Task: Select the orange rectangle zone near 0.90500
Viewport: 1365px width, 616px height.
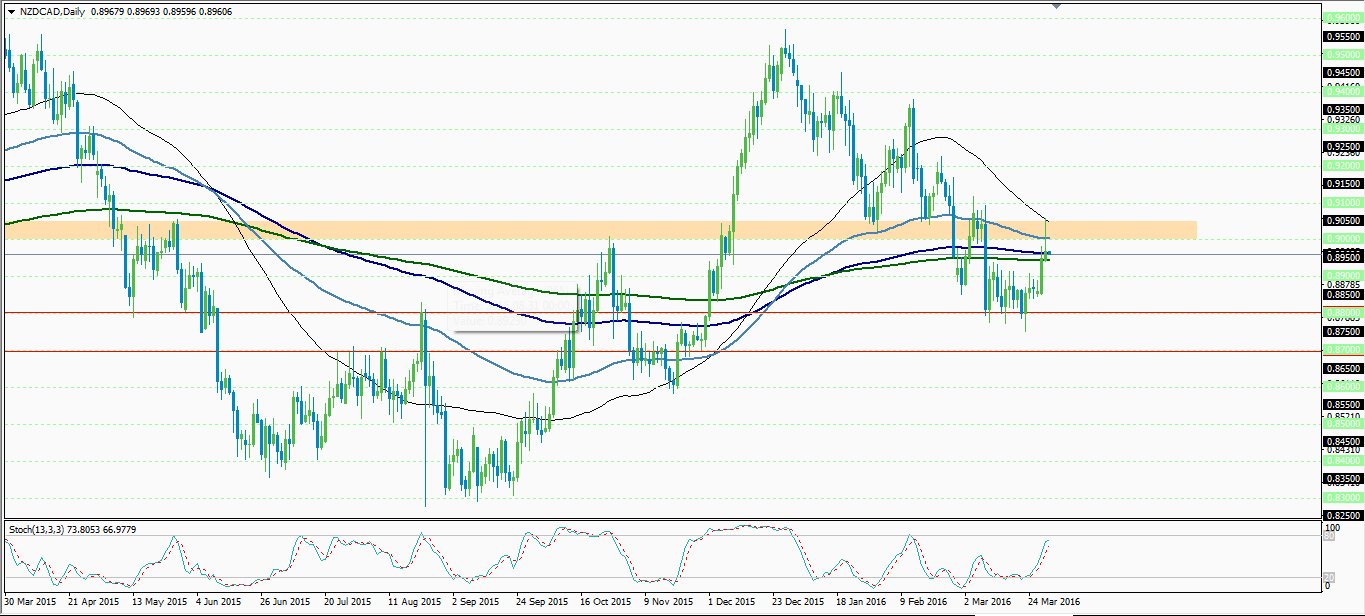Action: click(600, 230)
